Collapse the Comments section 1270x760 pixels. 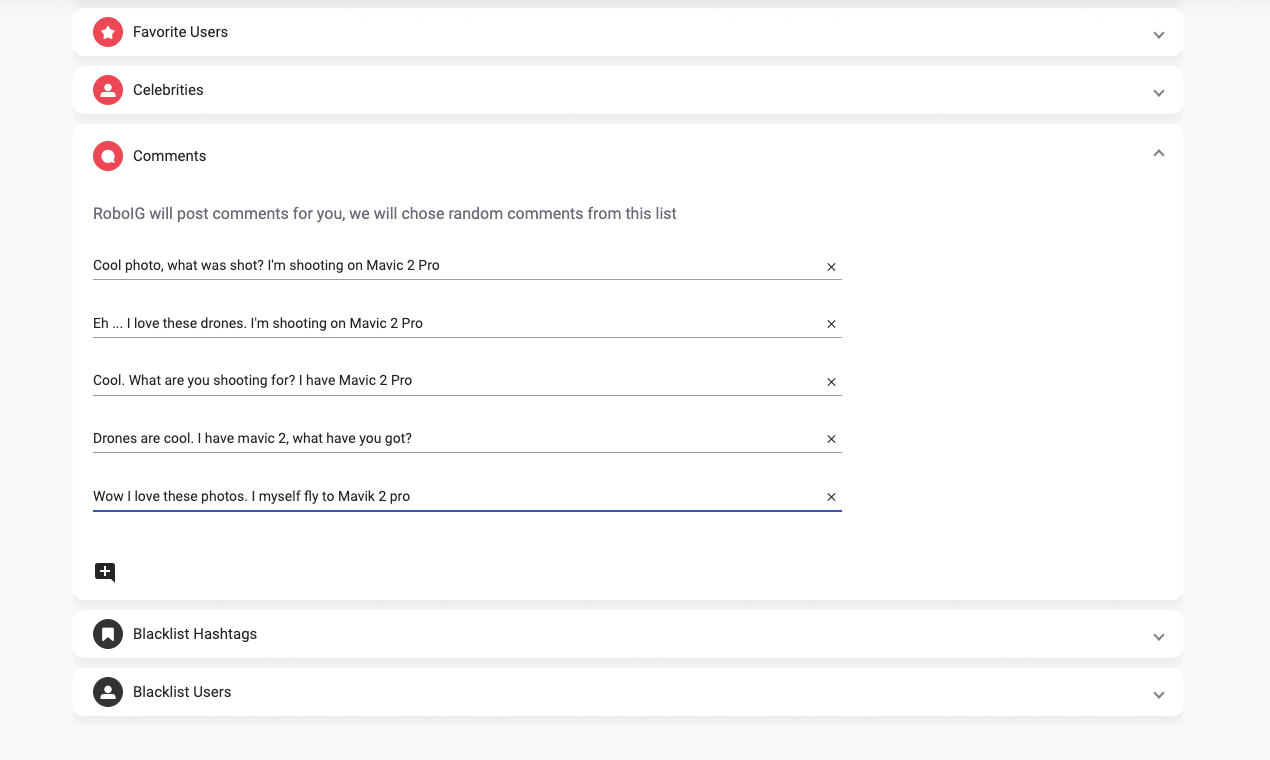(x=1159, y=154)
